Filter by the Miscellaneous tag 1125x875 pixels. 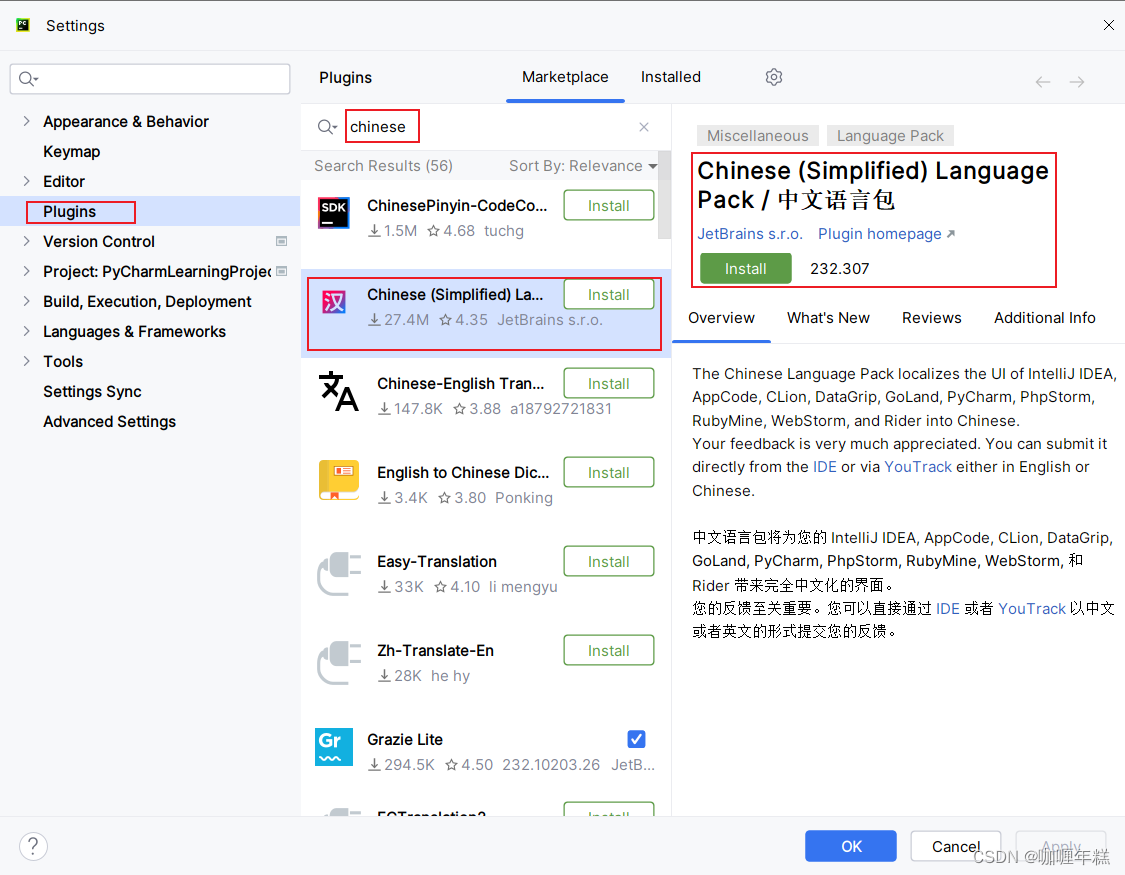[x=758, y=136]
